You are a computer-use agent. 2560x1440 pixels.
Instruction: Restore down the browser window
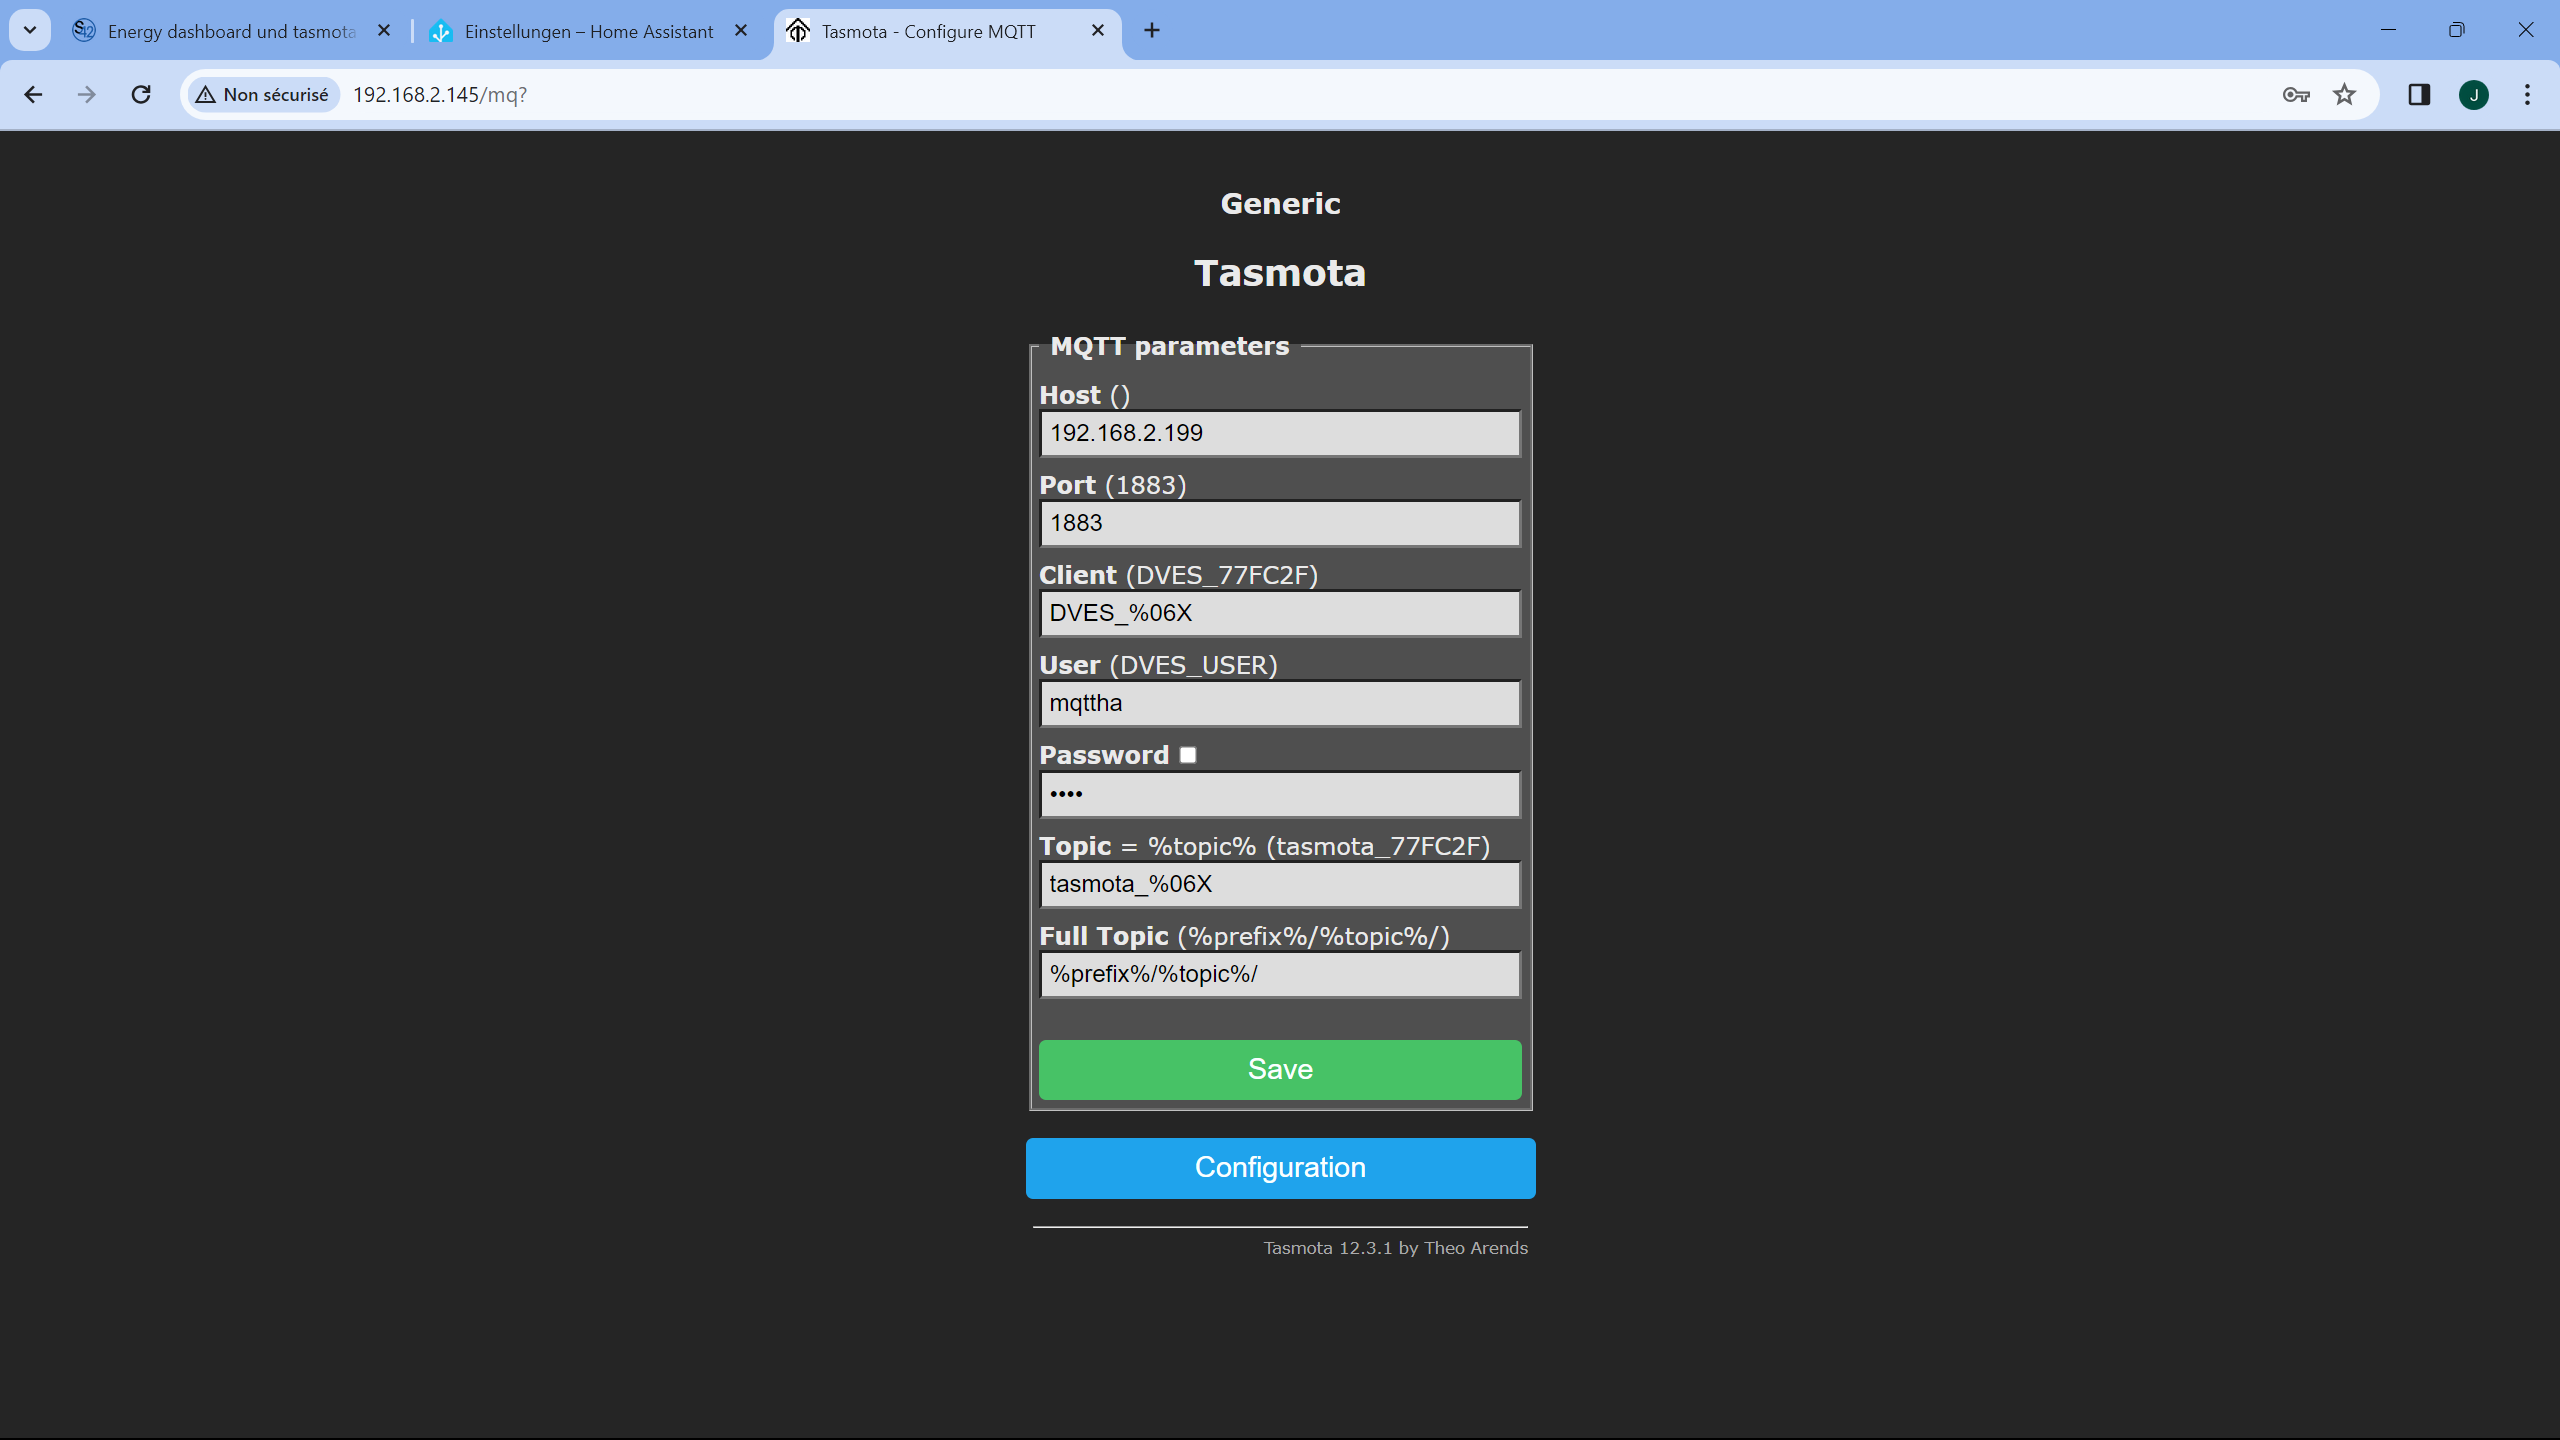[2457, 30]
